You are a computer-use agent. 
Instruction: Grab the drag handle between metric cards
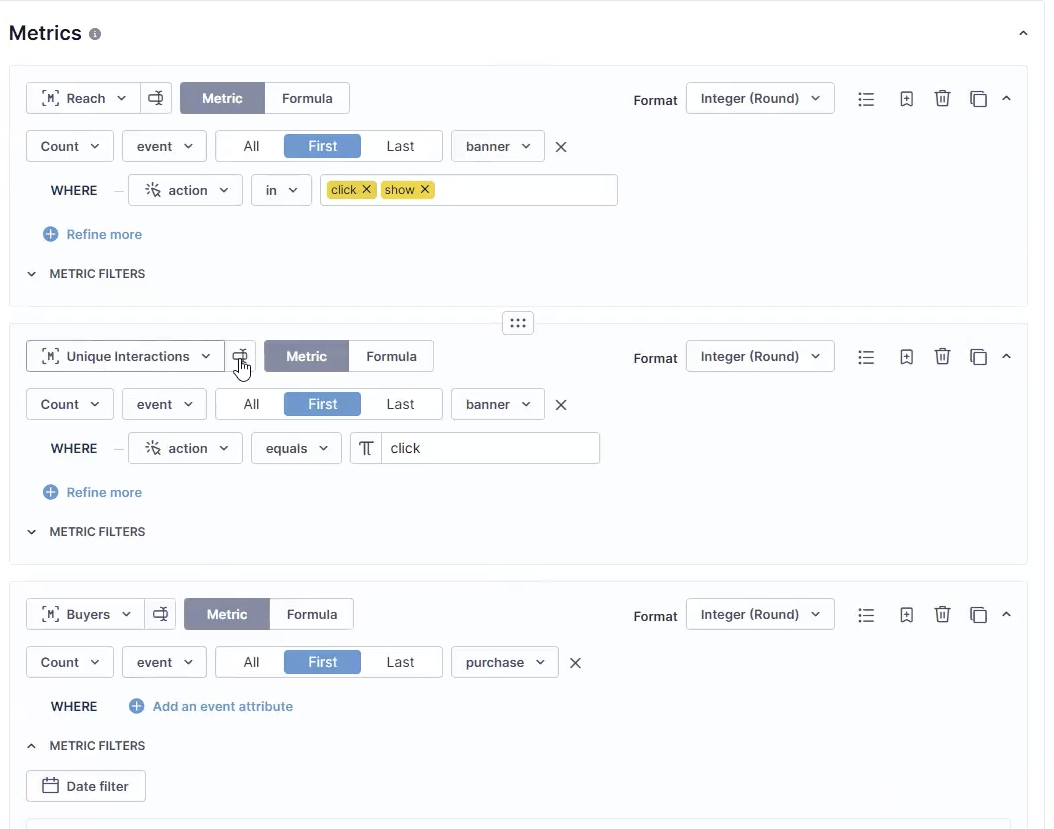point(518,323)
